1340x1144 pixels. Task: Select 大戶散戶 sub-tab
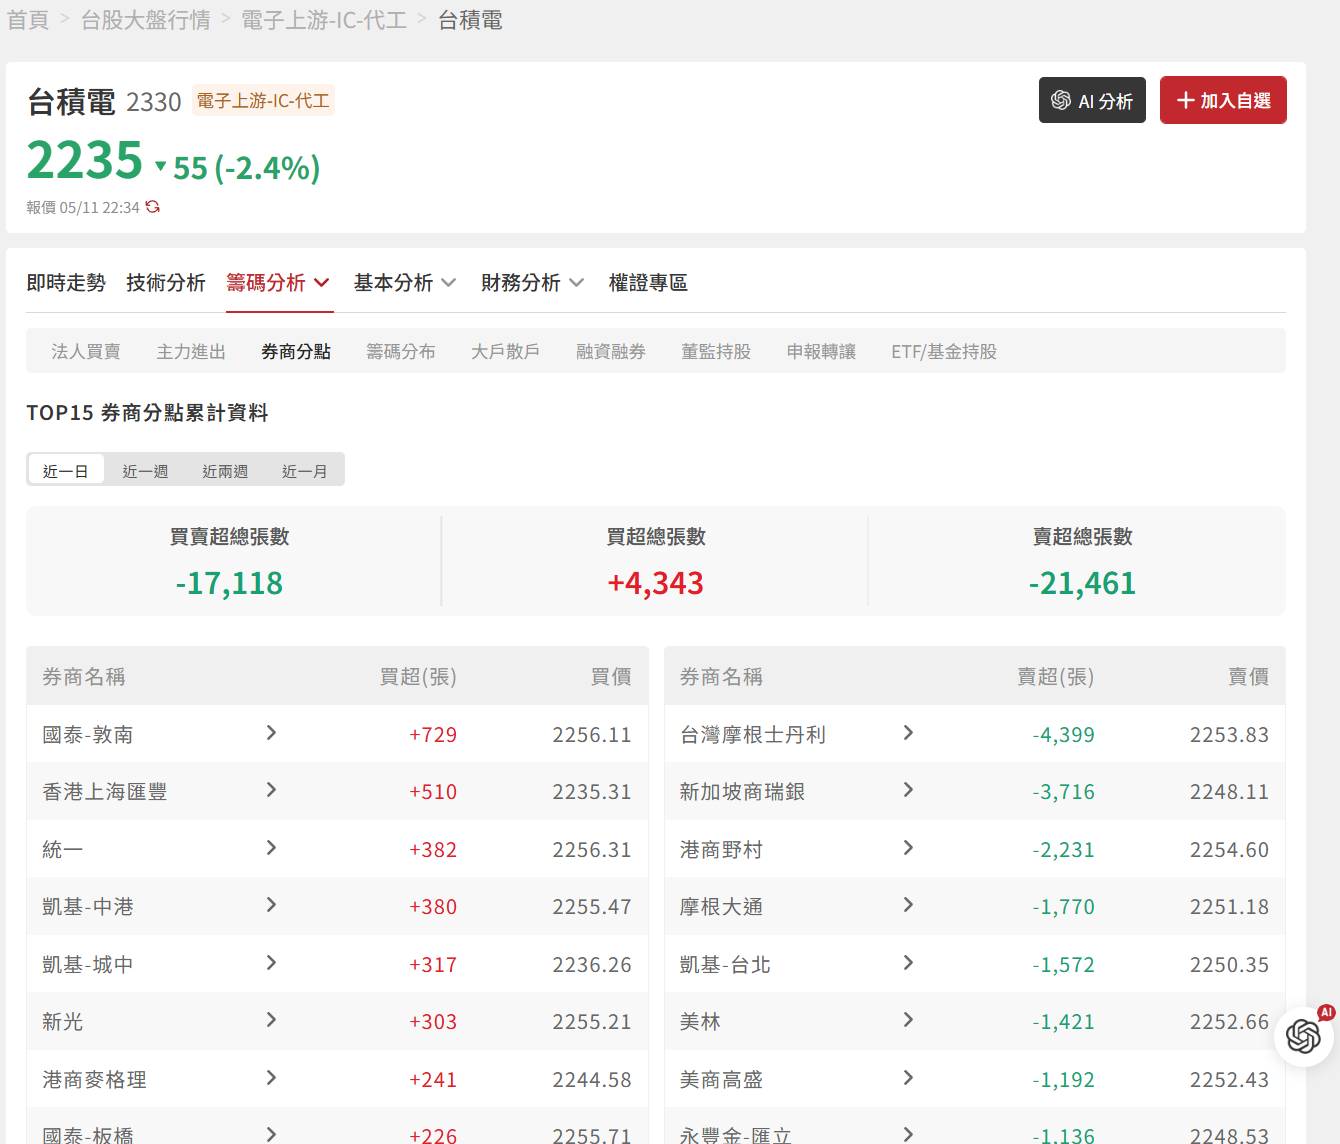pyautogui.click(x=506, y=352)
